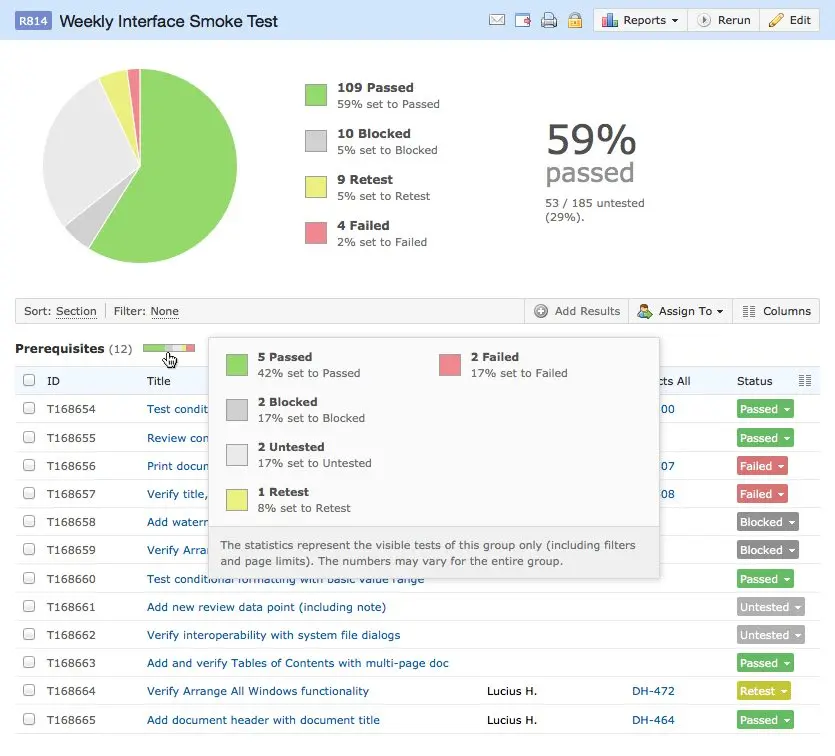Open Passed status dropdown for T168665

tap(765, 720)
